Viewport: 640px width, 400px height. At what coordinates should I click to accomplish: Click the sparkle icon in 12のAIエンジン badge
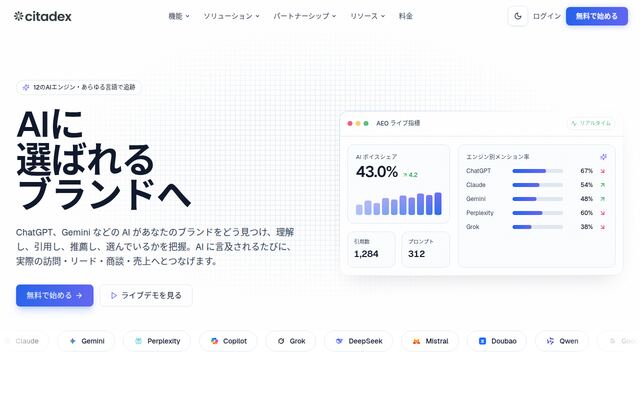point(26,87)
